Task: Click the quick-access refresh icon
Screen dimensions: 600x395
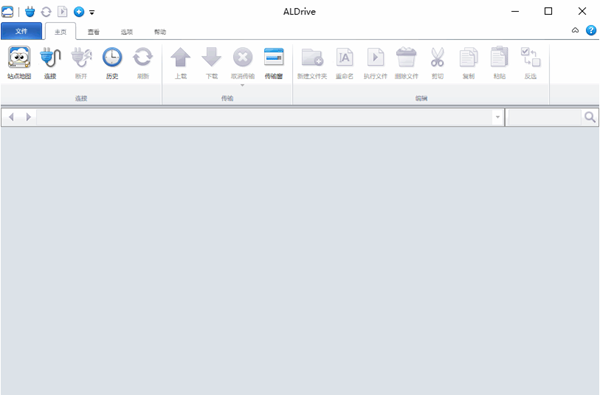Action: 46,12
